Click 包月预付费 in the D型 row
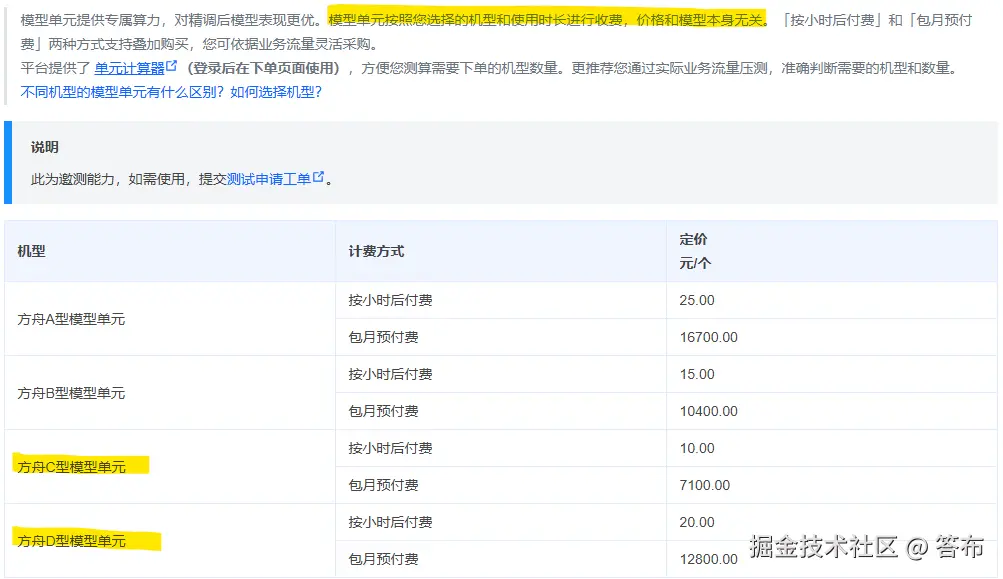The height and width of the screenshot is (579, 1003). (x=383, y=560)
